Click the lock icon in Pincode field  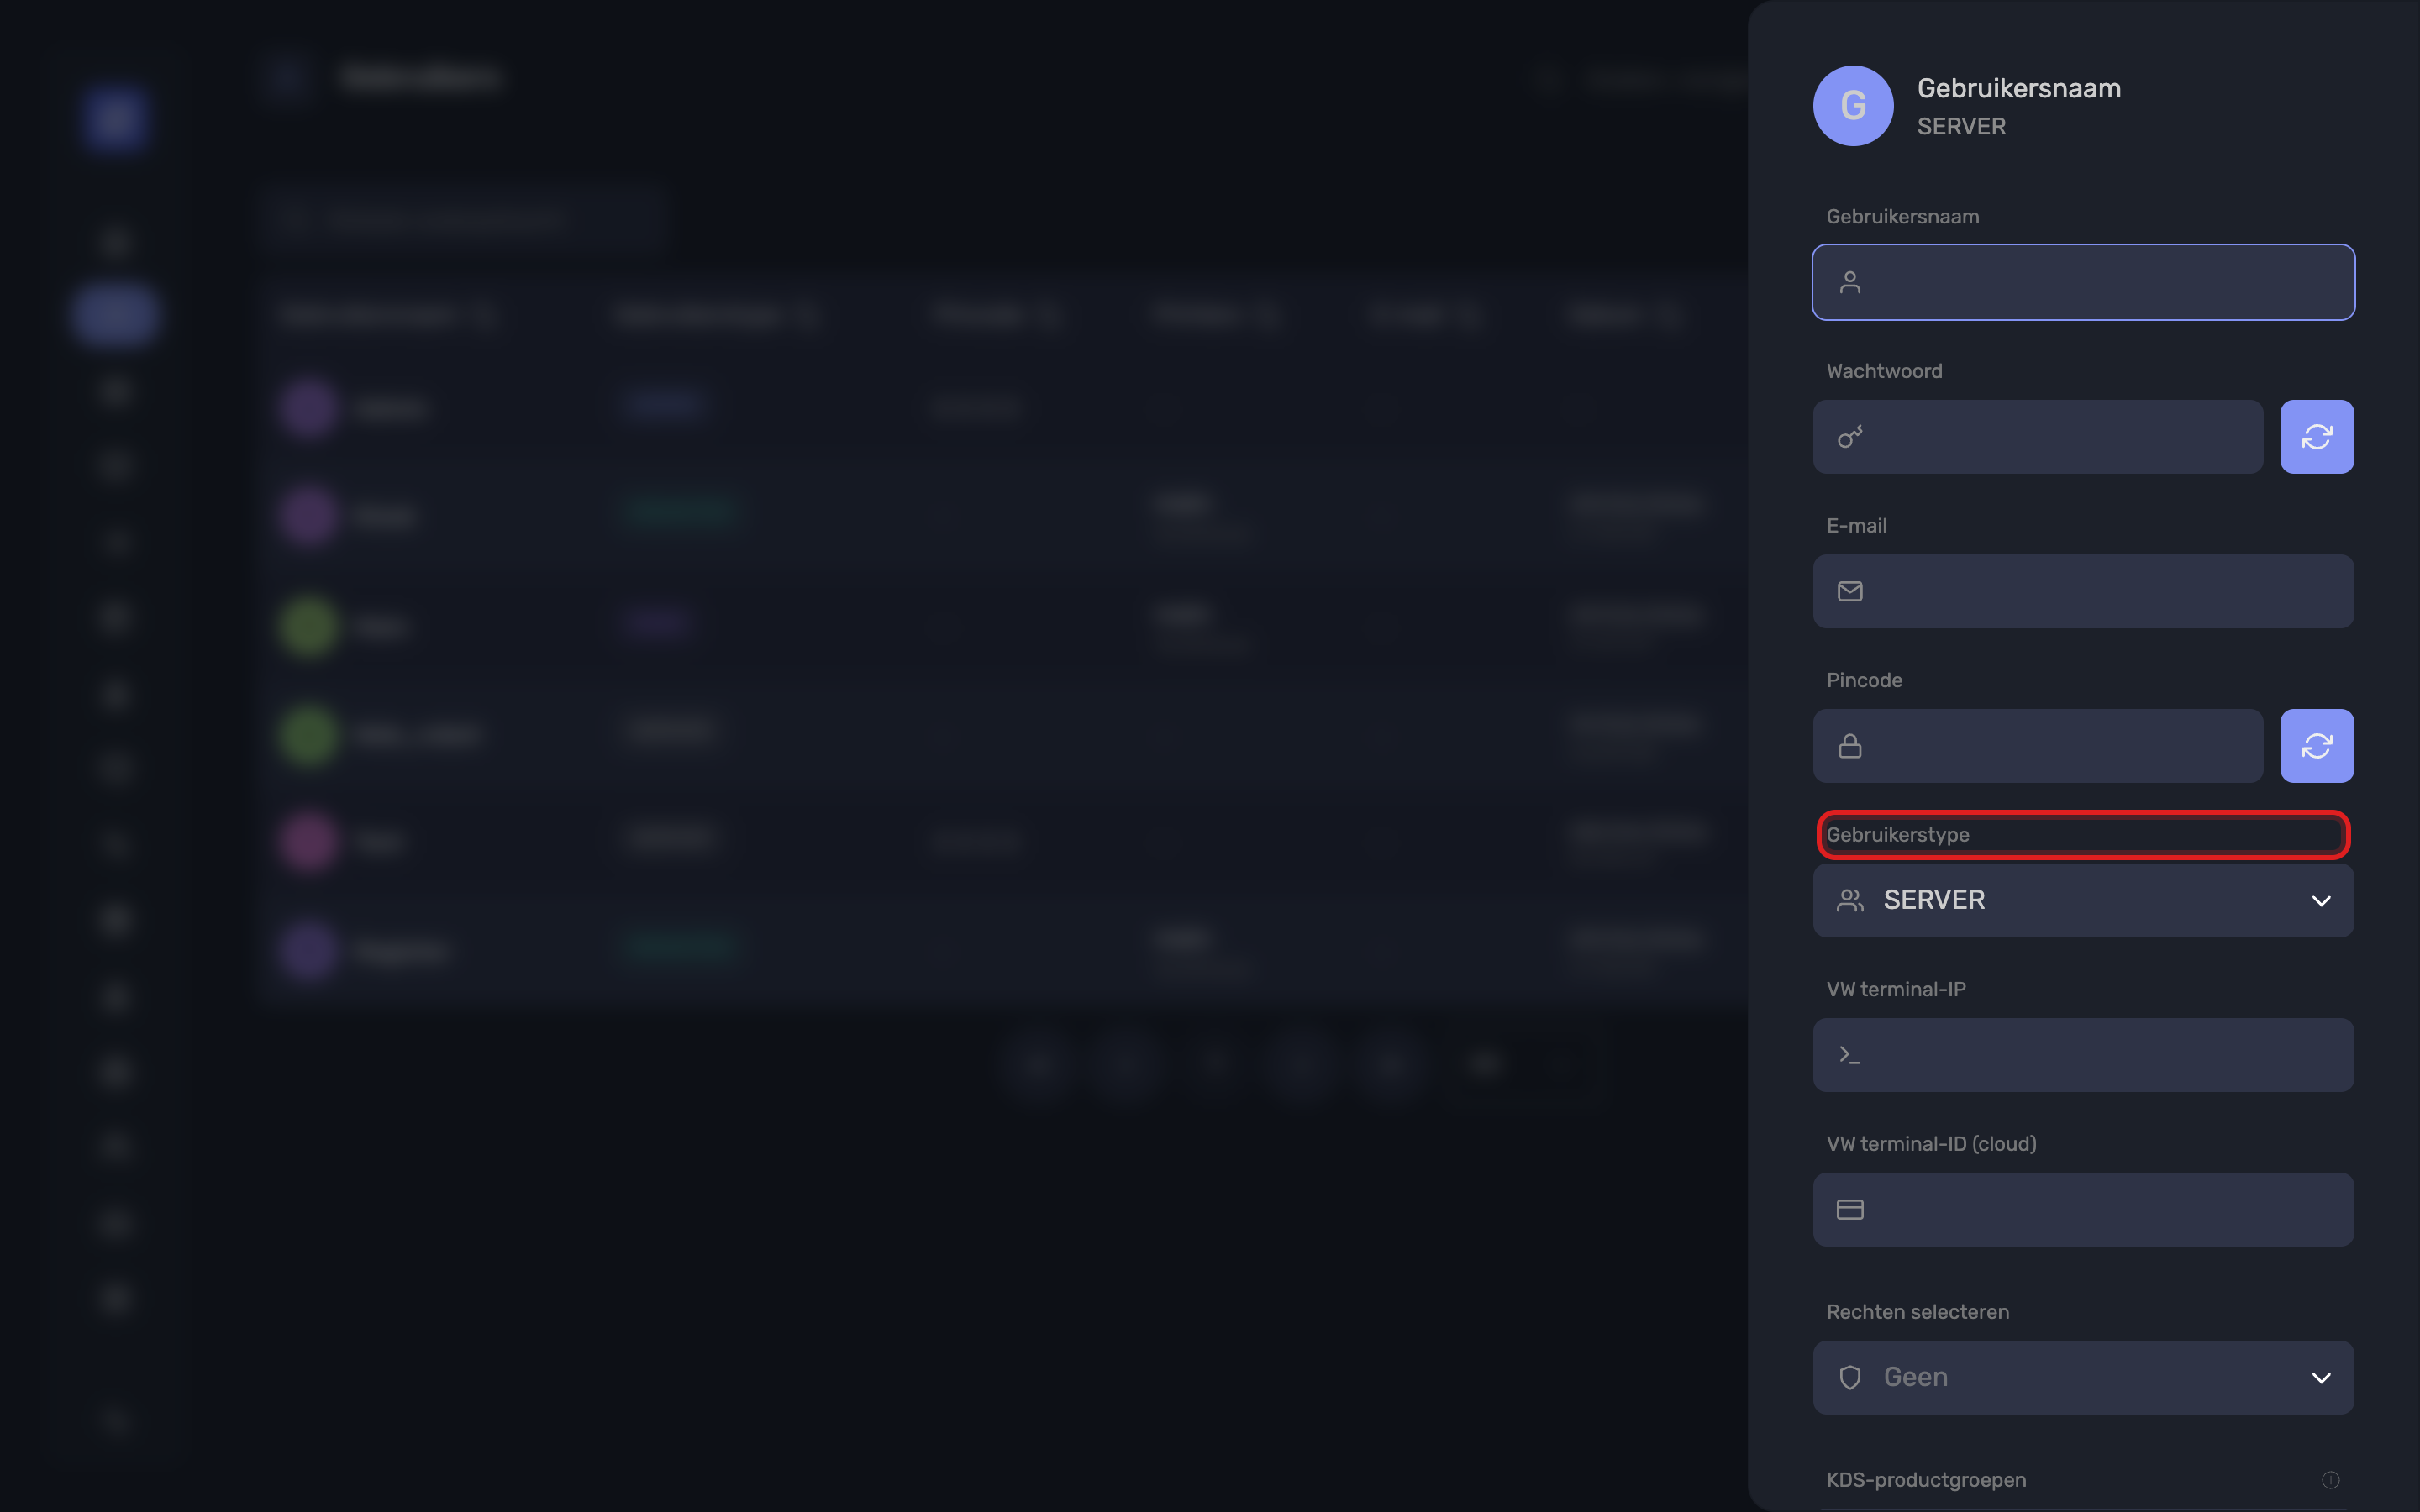1850,746
